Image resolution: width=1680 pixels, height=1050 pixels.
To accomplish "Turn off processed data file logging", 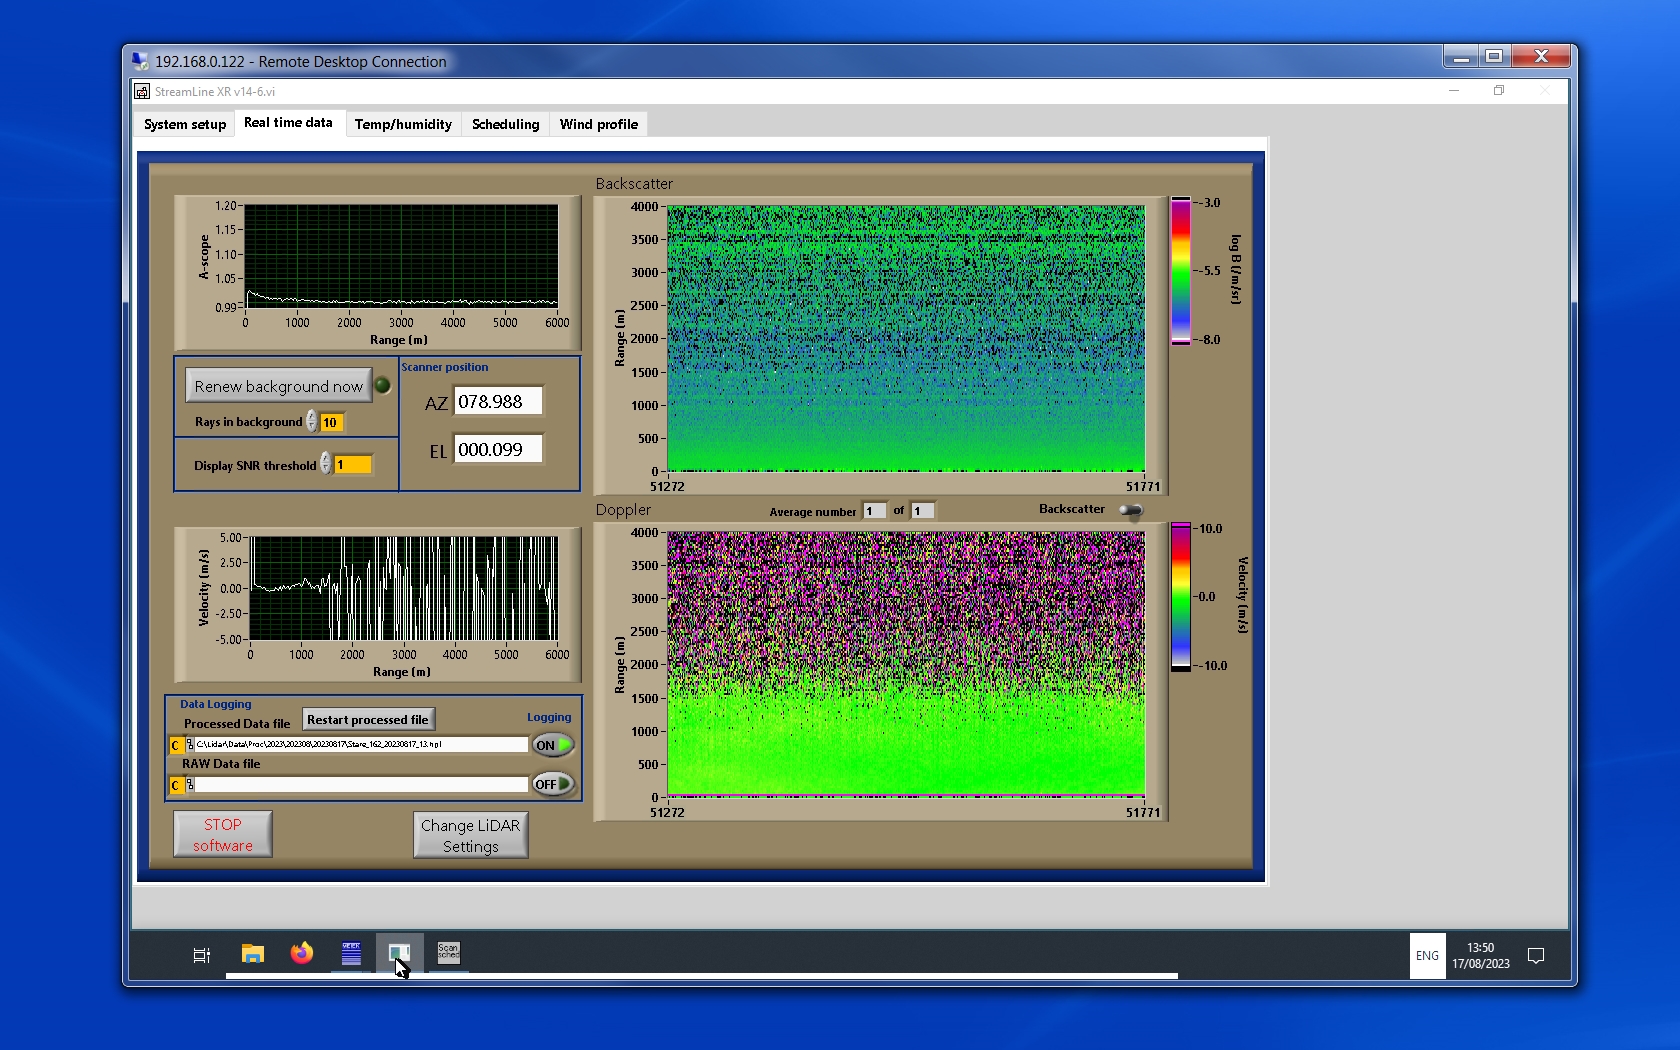I will [x=553, y=745].
